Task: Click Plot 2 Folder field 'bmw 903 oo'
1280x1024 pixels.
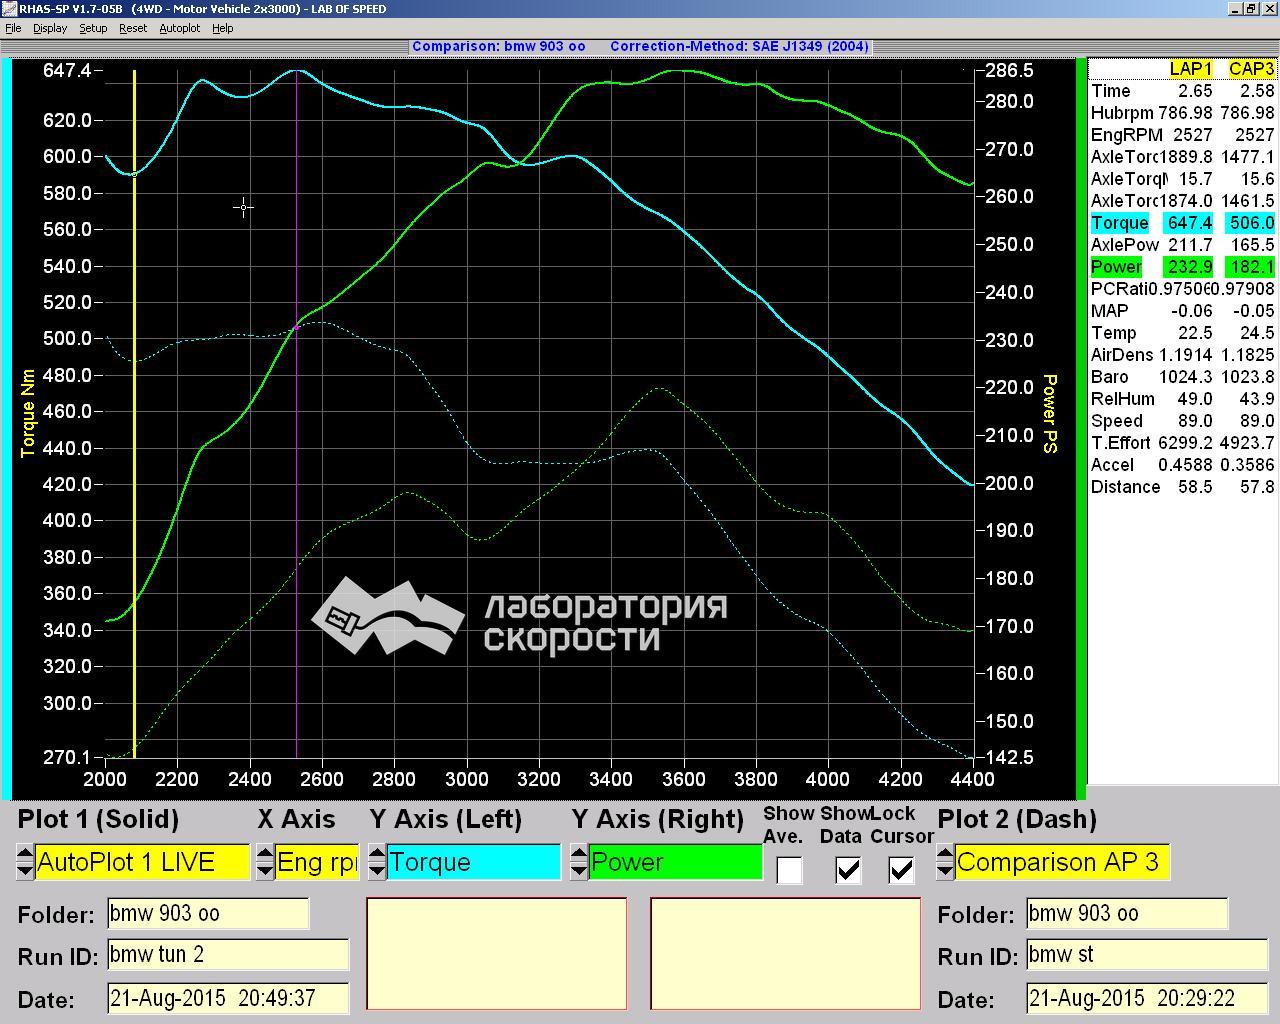Action: point(1127,913)
